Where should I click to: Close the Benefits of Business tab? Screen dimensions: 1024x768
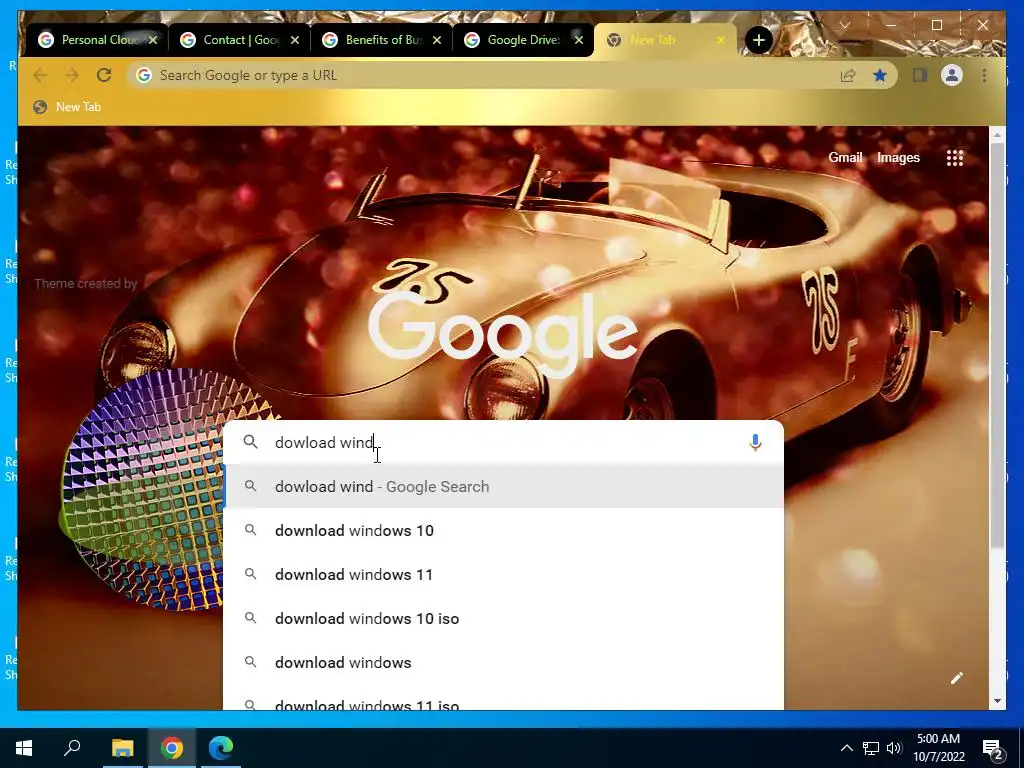437,40
